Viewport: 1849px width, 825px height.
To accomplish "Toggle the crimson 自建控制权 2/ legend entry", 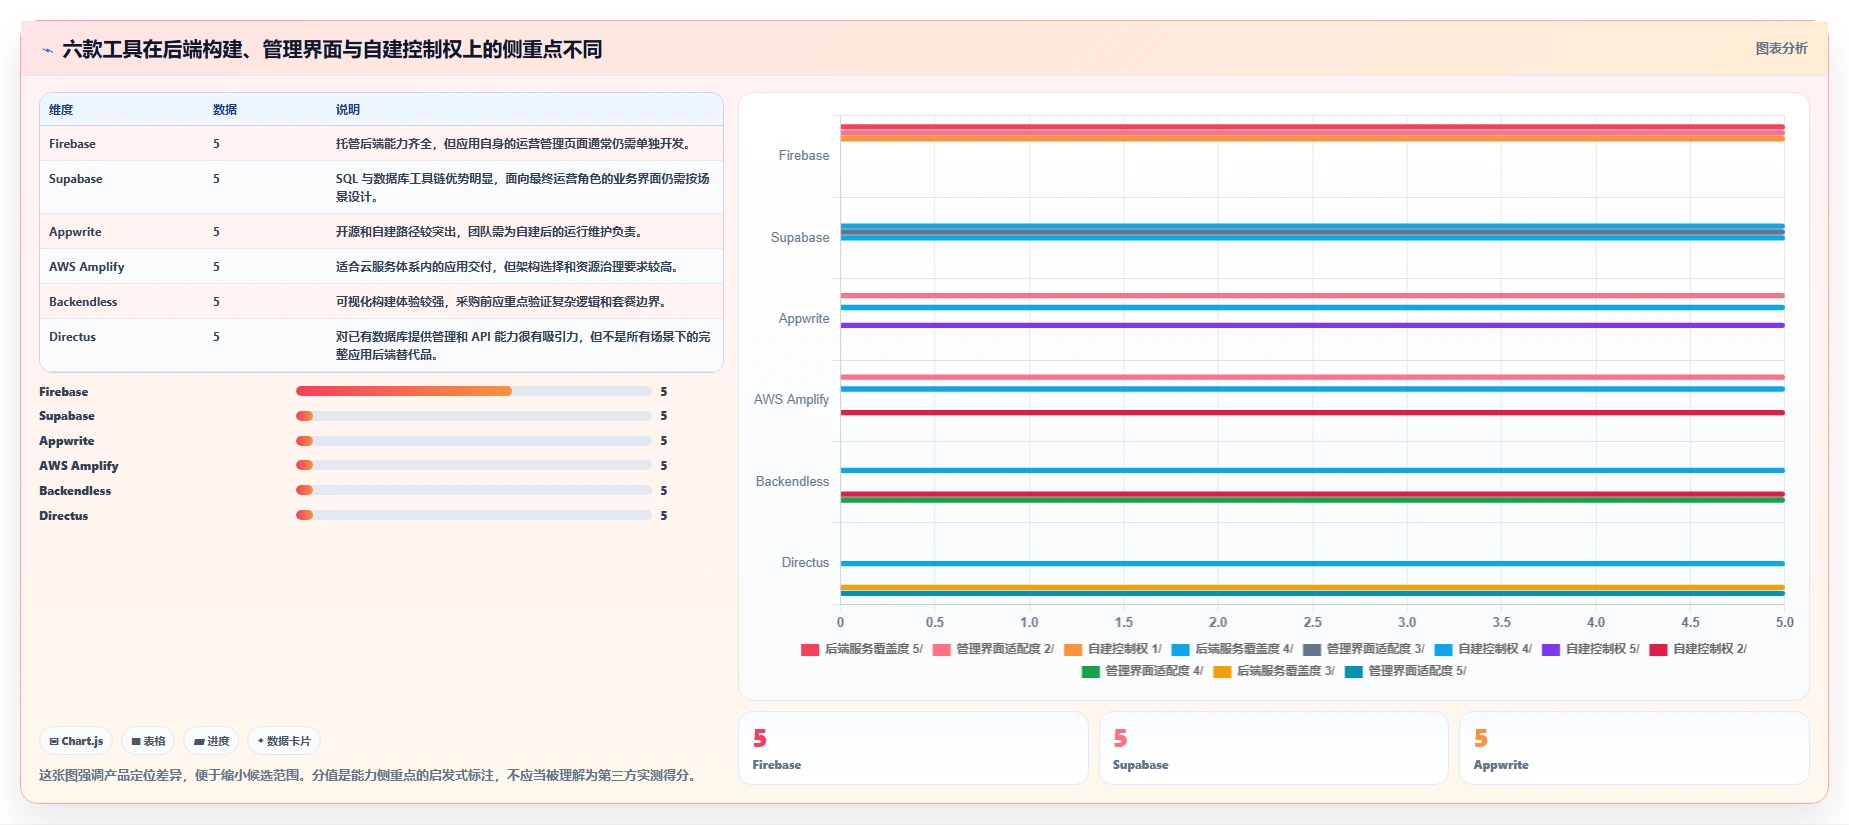I will 1698,649.
